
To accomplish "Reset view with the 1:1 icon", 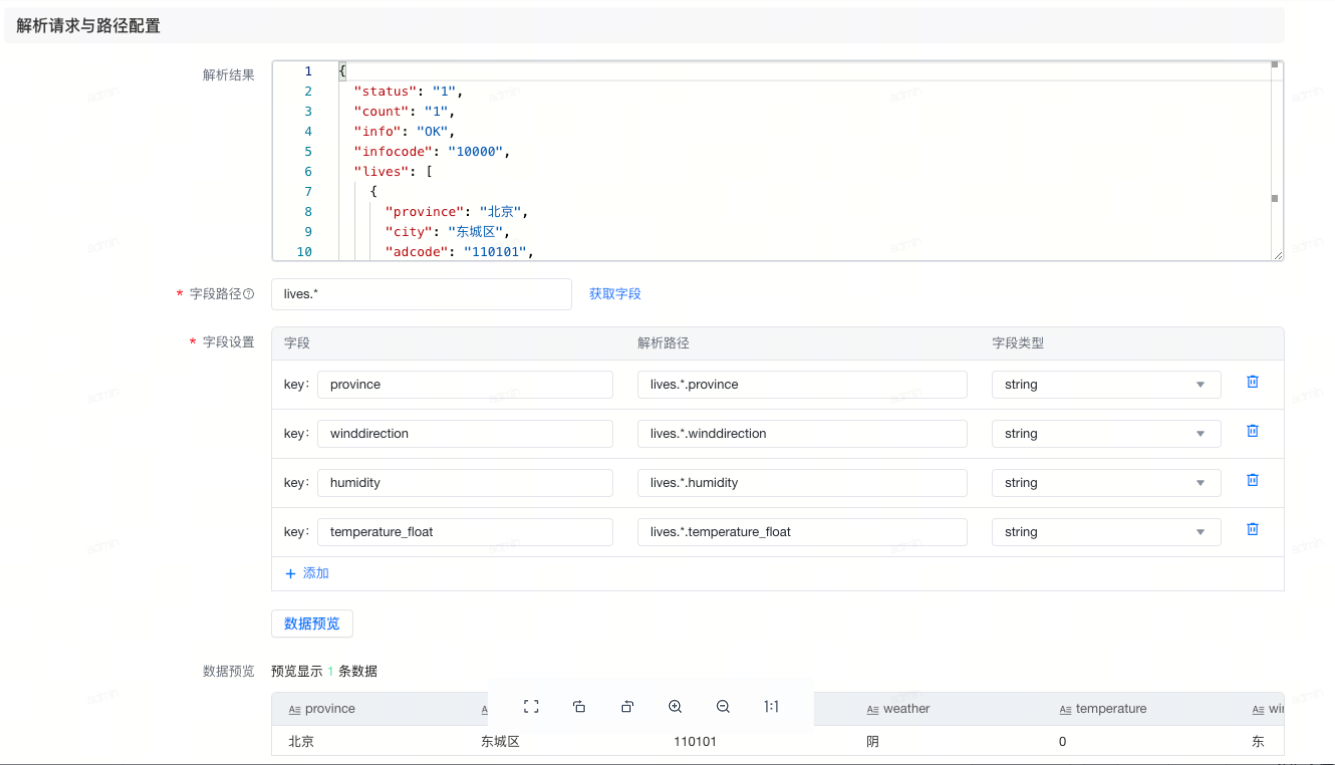I will (x=771, y=707).
